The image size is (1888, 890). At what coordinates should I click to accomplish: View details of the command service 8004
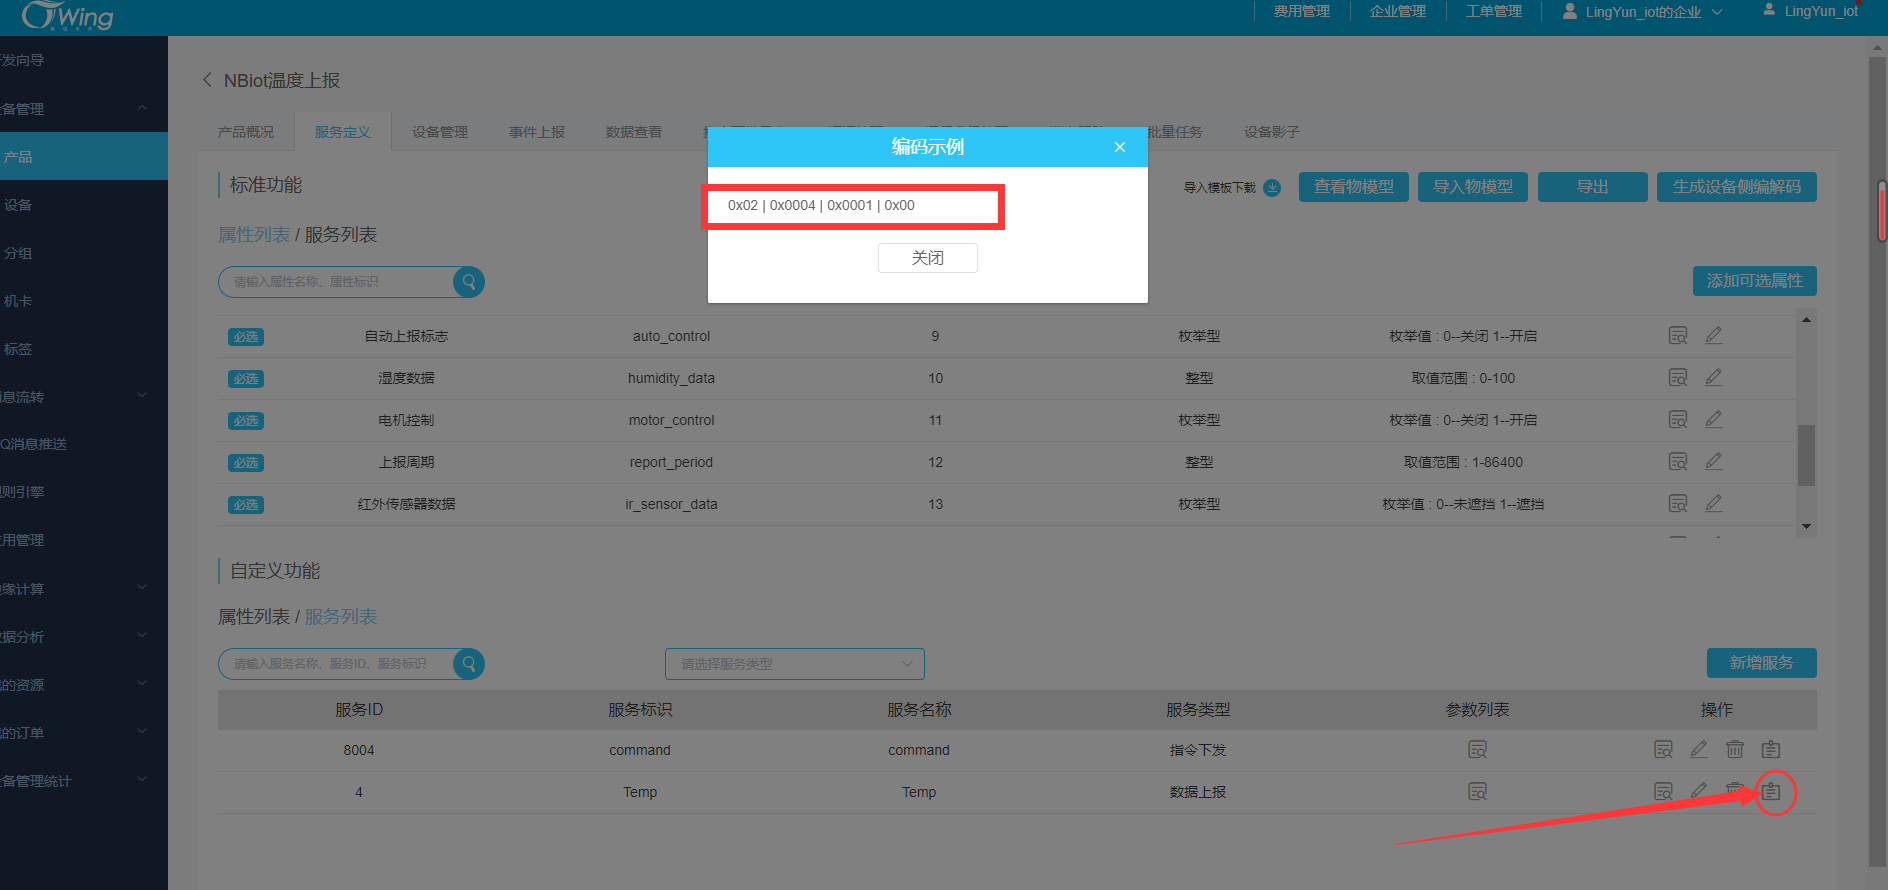1663,750
